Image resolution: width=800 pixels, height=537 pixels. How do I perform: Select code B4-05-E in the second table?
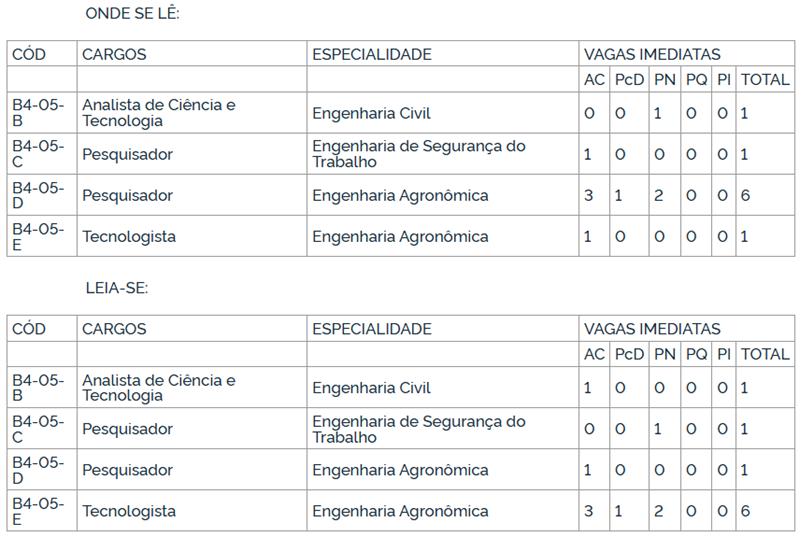pos(38,511)
